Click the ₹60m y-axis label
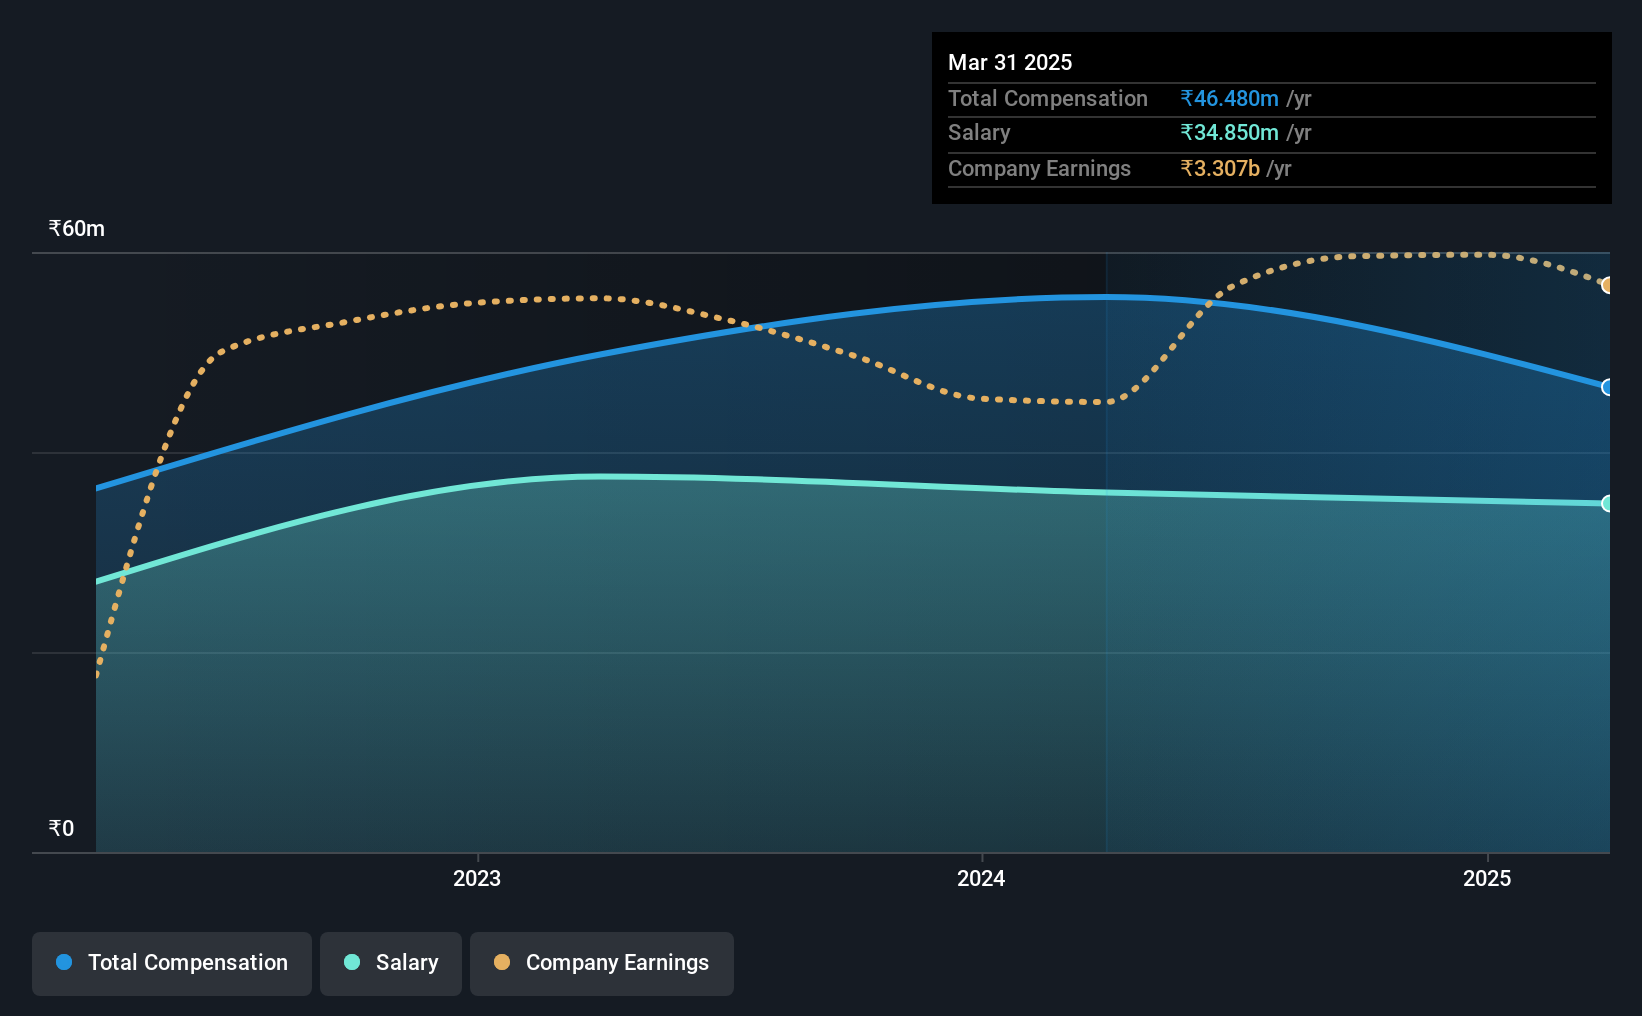1642x1016 pixels. coord(77,228)
